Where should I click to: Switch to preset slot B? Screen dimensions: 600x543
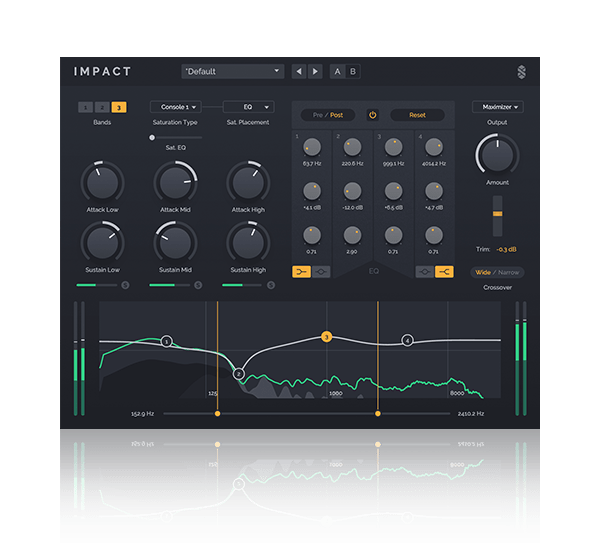353,72
